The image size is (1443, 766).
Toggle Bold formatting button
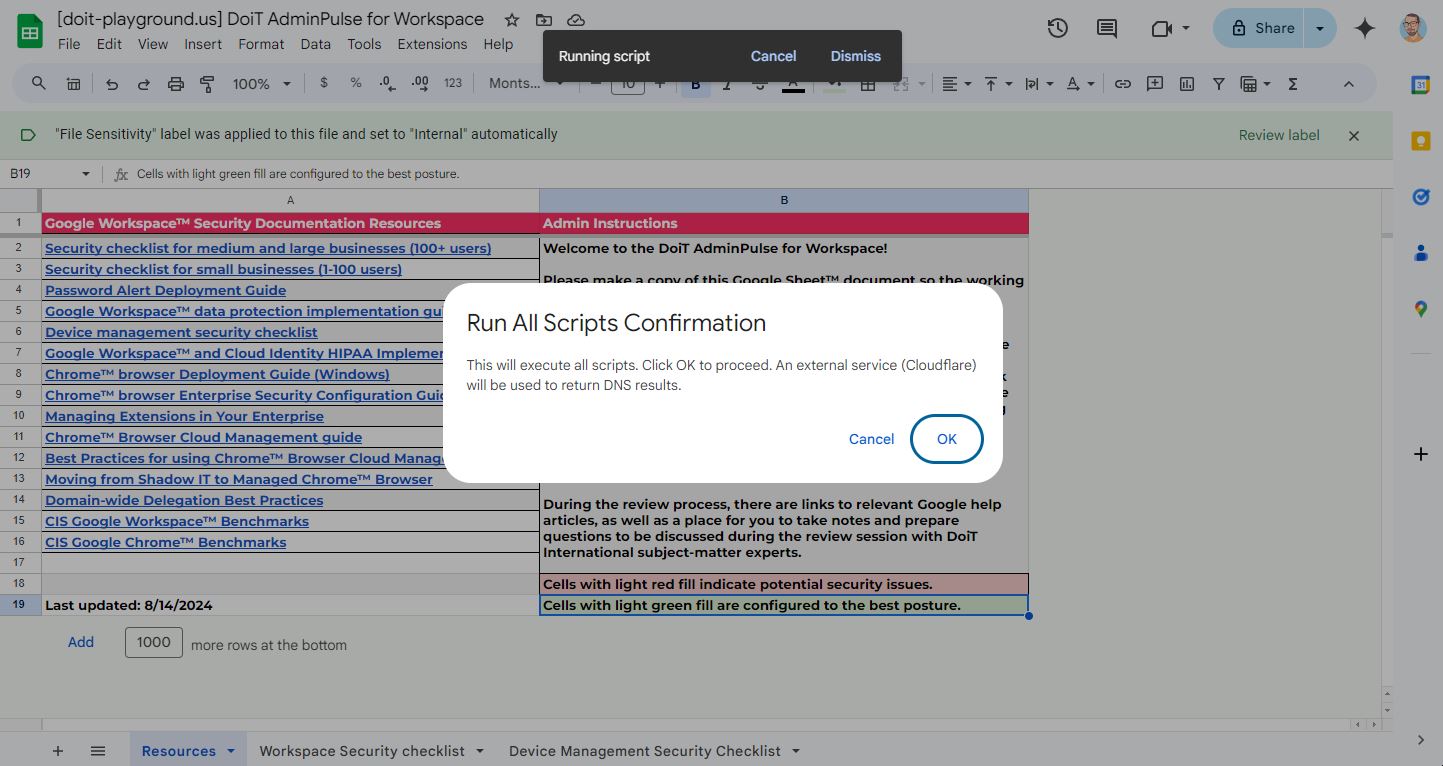(696, 85)
